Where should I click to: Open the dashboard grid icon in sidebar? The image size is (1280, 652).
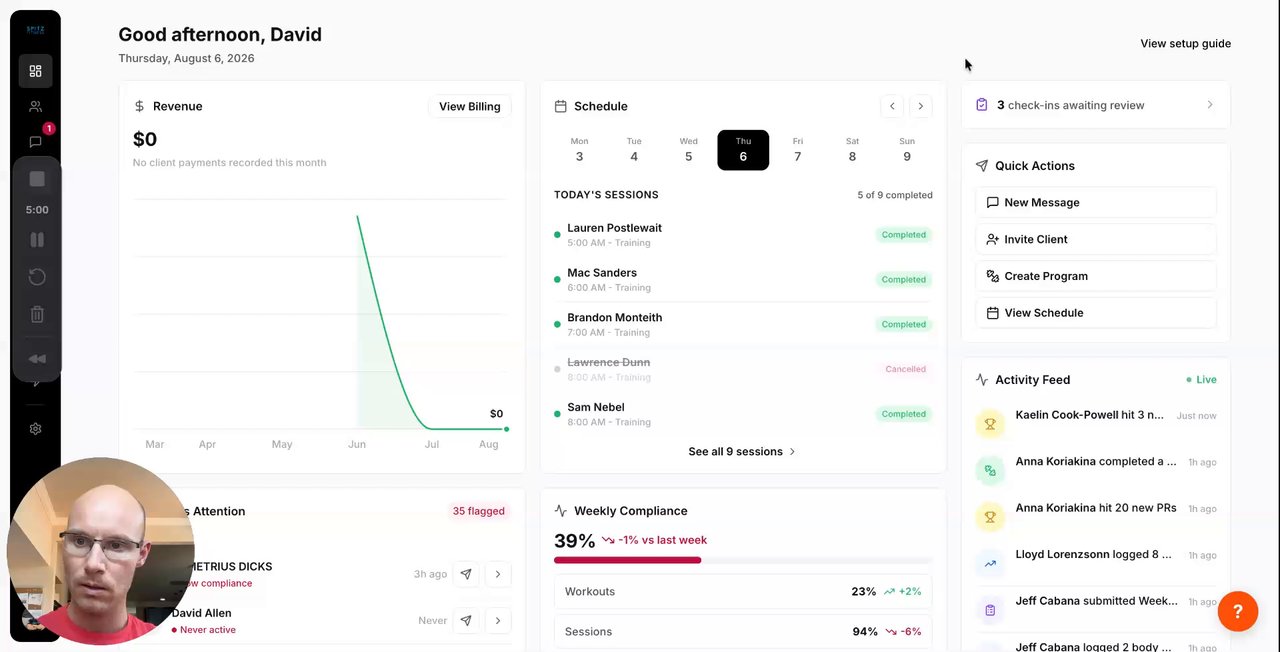tap(35, 71)
